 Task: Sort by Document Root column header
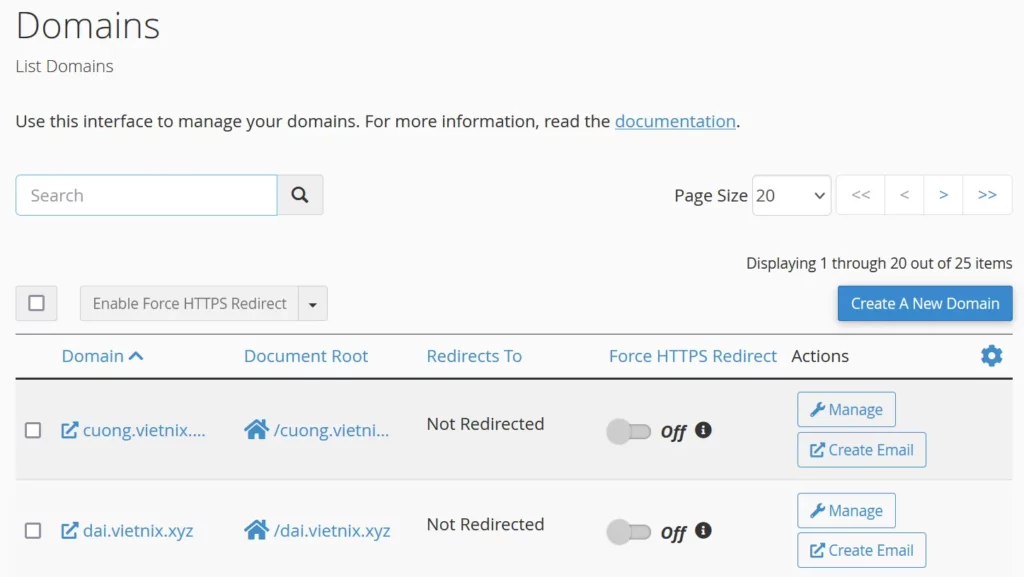point(306,356)
